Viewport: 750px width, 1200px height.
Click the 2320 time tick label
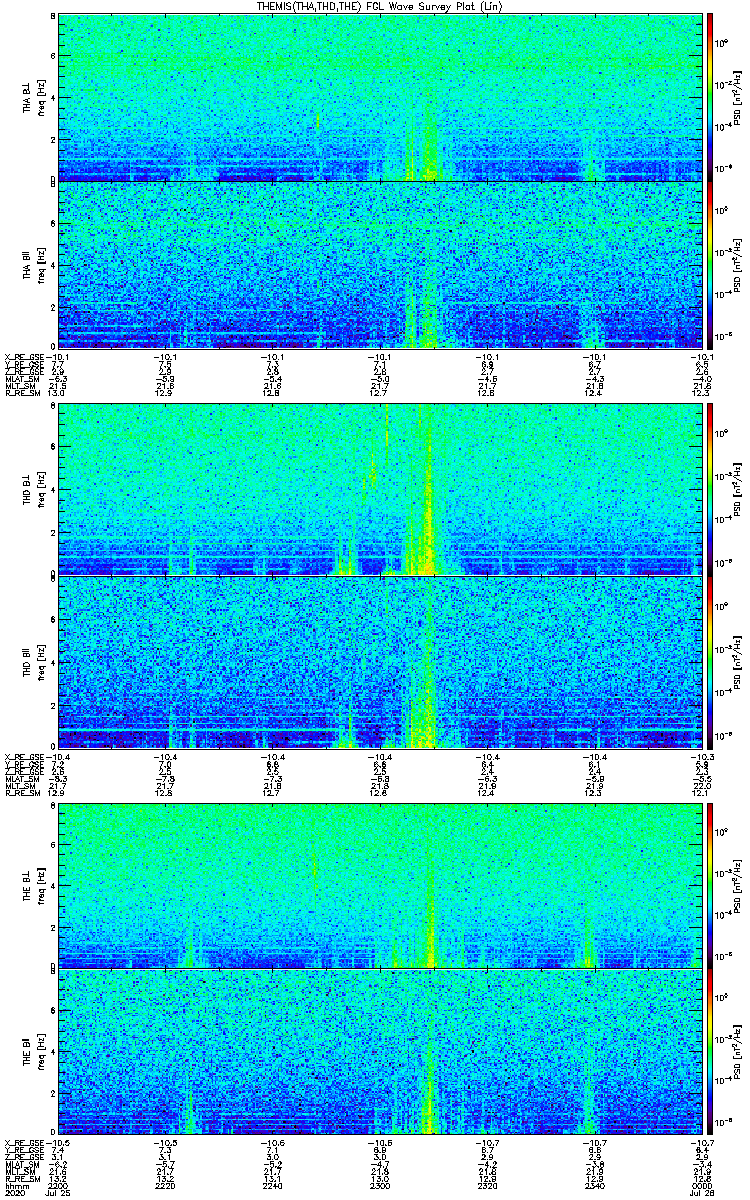coord(487,1184)
